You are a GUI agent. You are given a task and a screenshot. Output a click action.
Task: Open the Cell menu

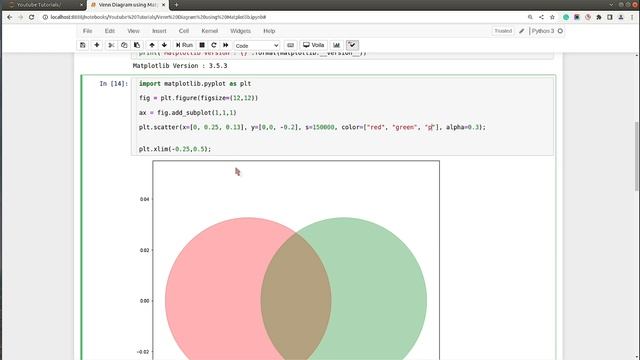click(x=184, y=31)
